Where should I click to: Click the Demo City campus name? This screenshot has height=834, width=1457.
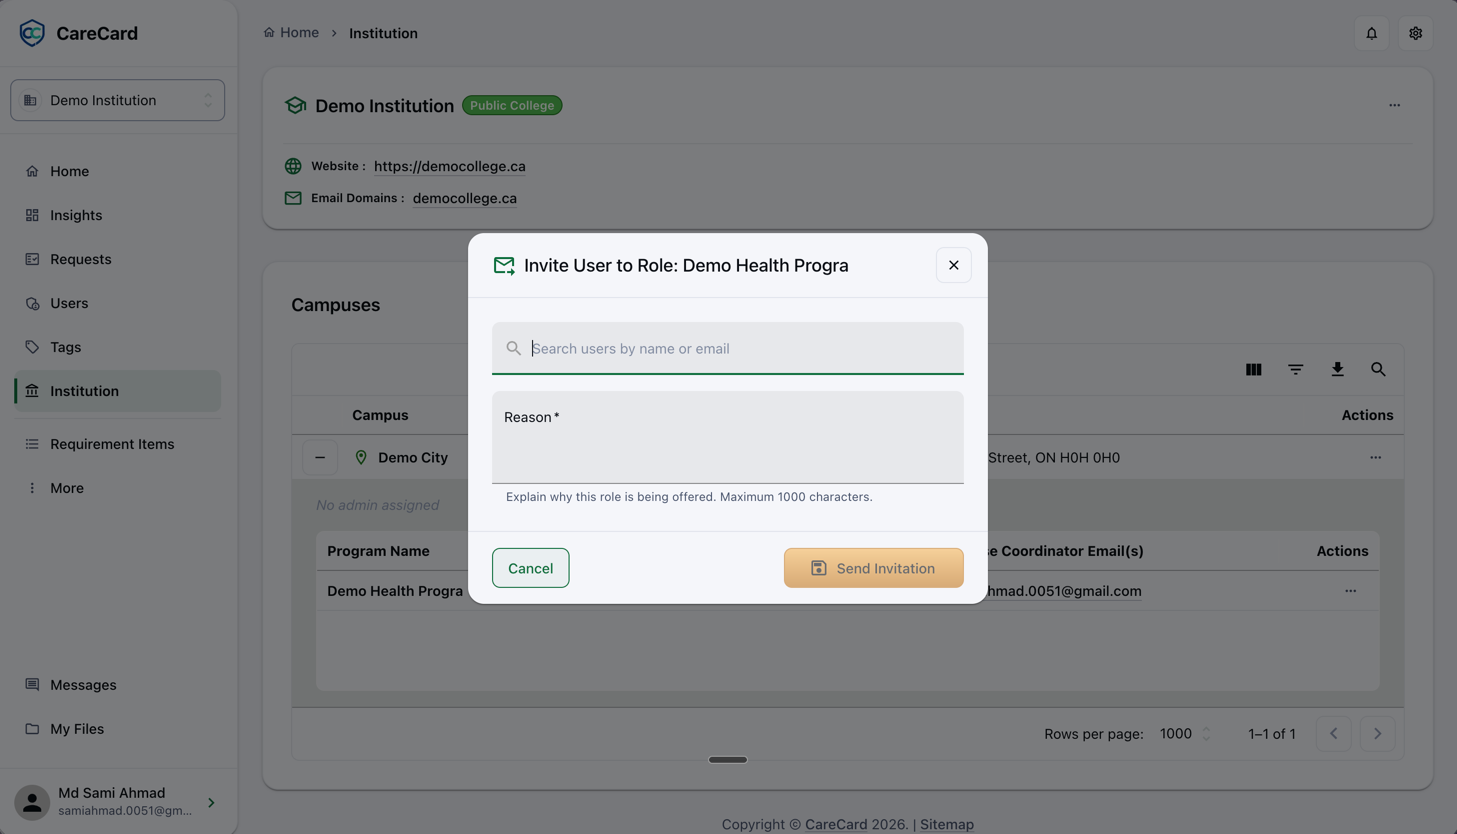coord(413,457)
